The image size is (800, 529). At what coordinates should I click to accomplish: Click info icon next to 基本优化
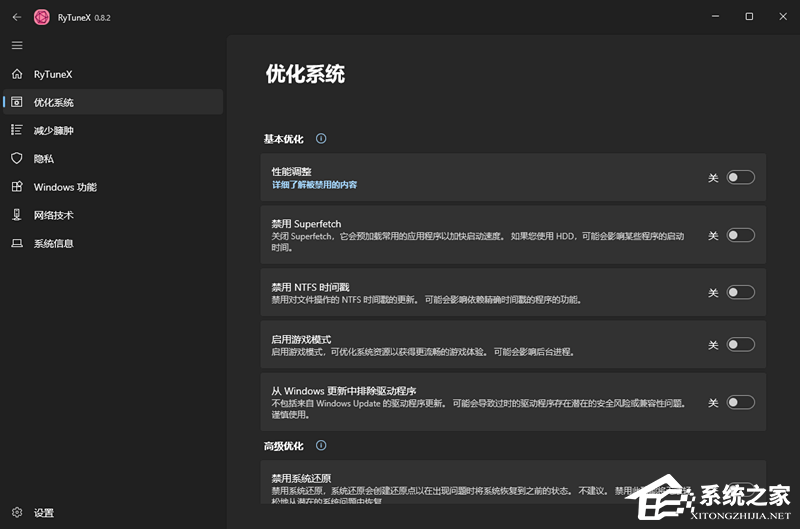(x=321, y=138)
